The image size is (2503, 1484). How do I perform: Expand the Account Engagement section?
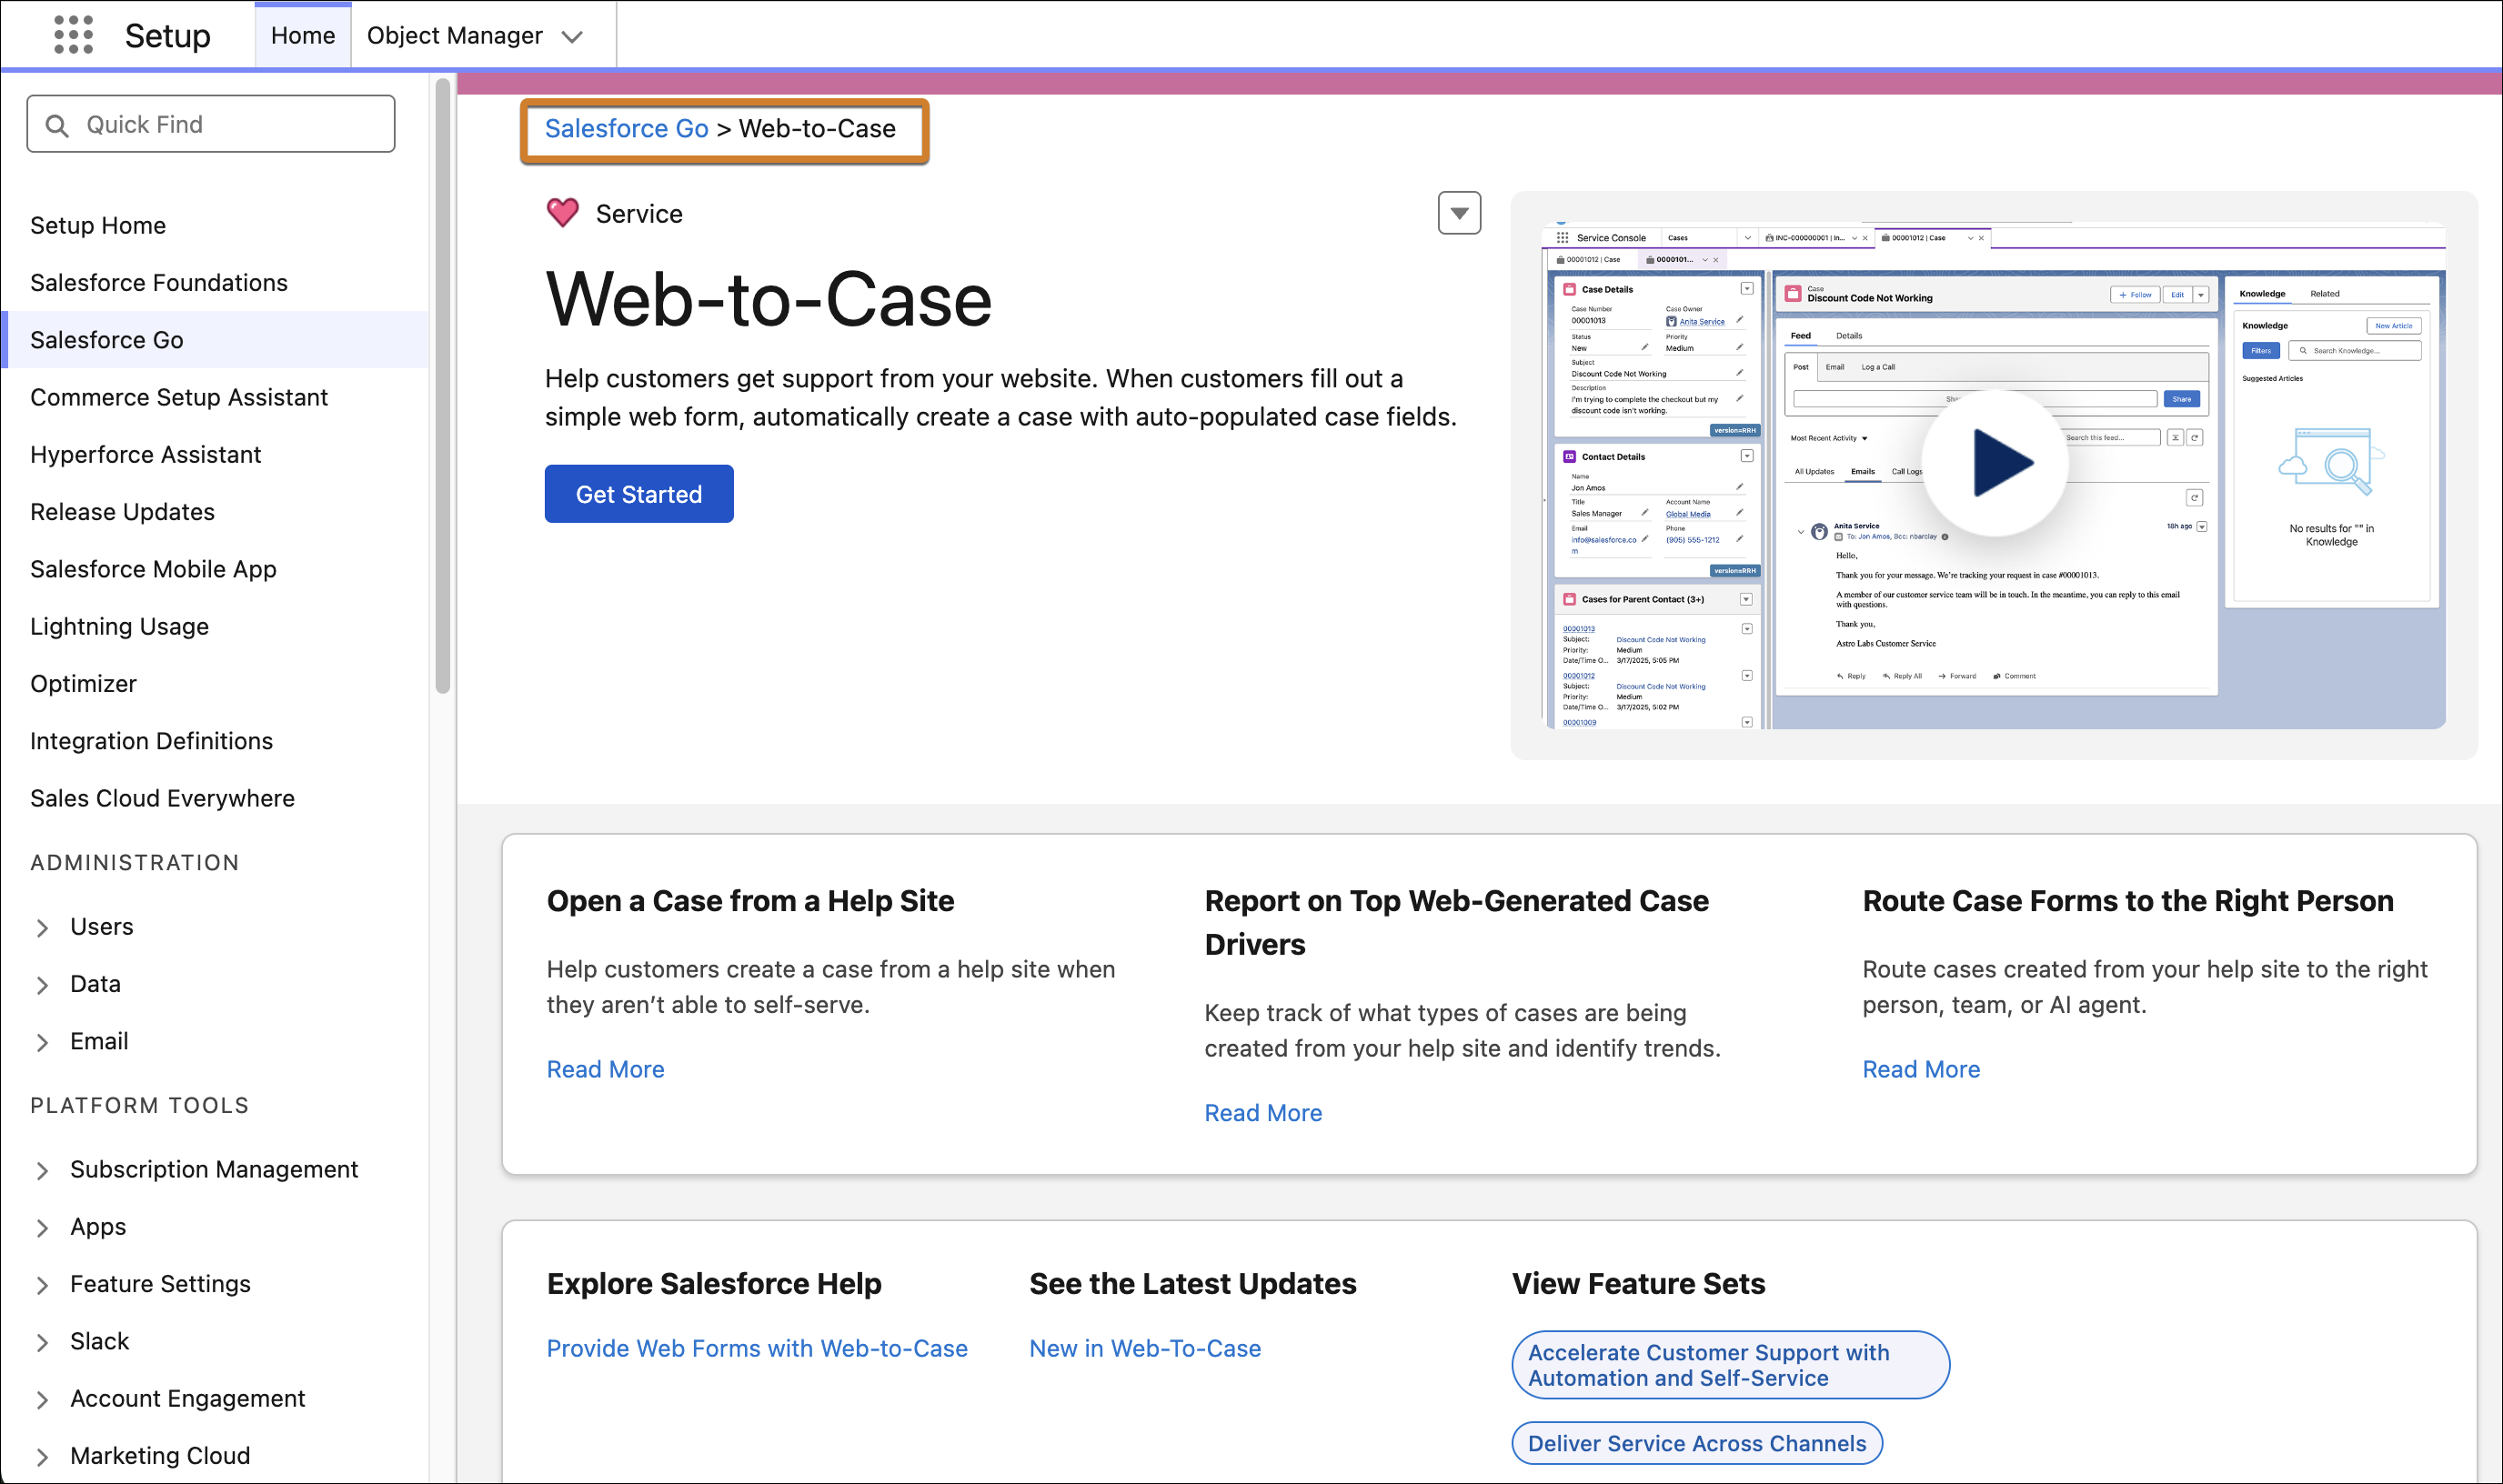coord(42,1400)
